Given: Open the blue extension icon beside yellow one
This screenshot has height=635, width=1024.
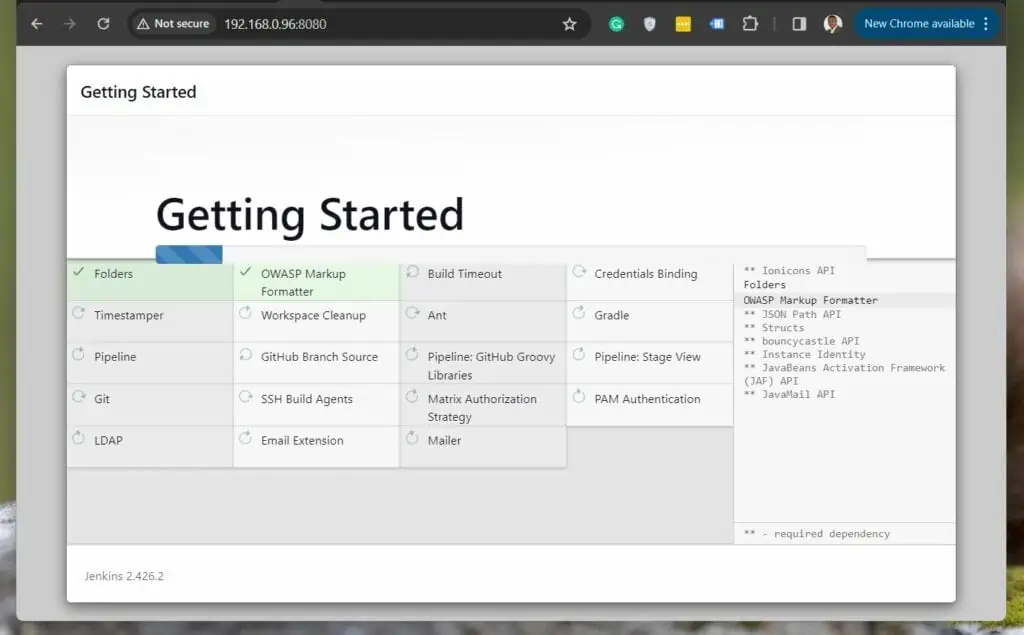Looking at the screenshot, I should click(x=716, y=24).
